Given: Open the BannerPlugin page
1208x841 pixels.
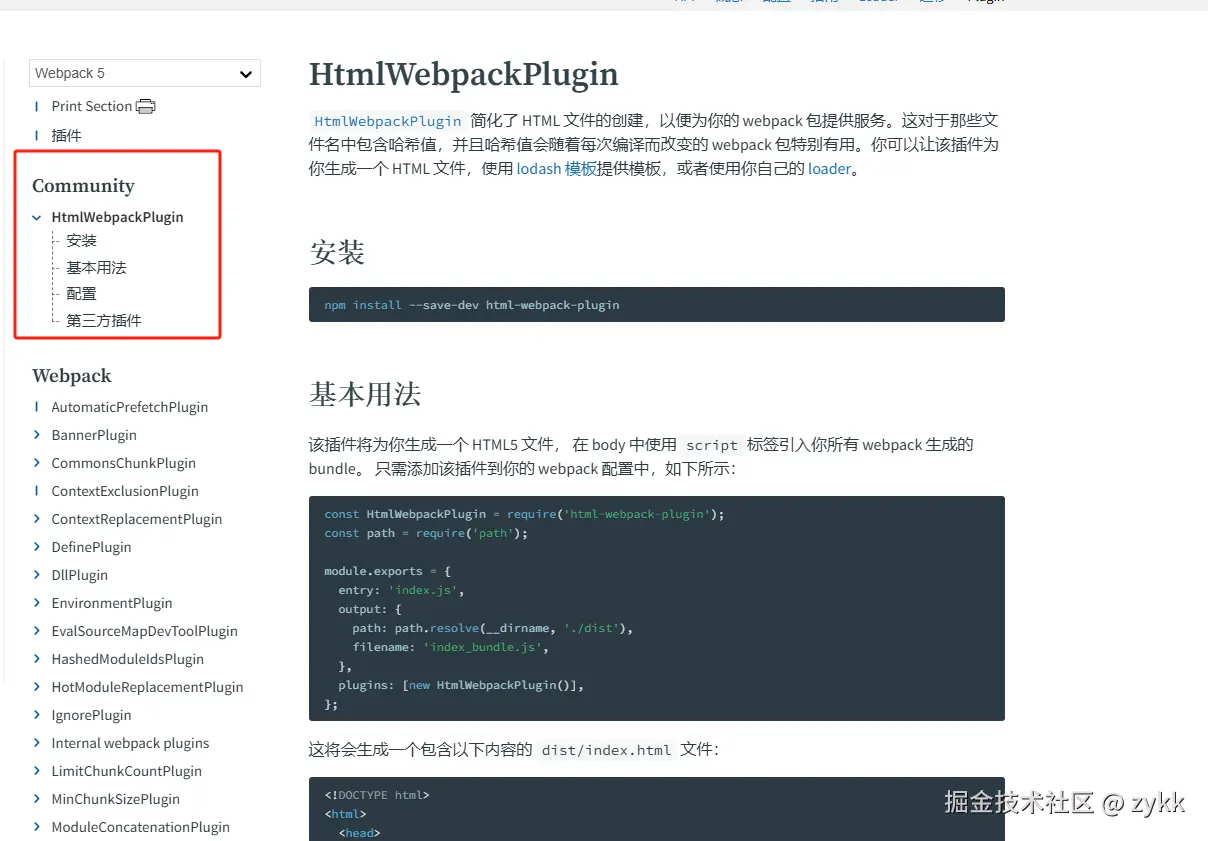Looking at the screenshot, I should tap(94, 435).
